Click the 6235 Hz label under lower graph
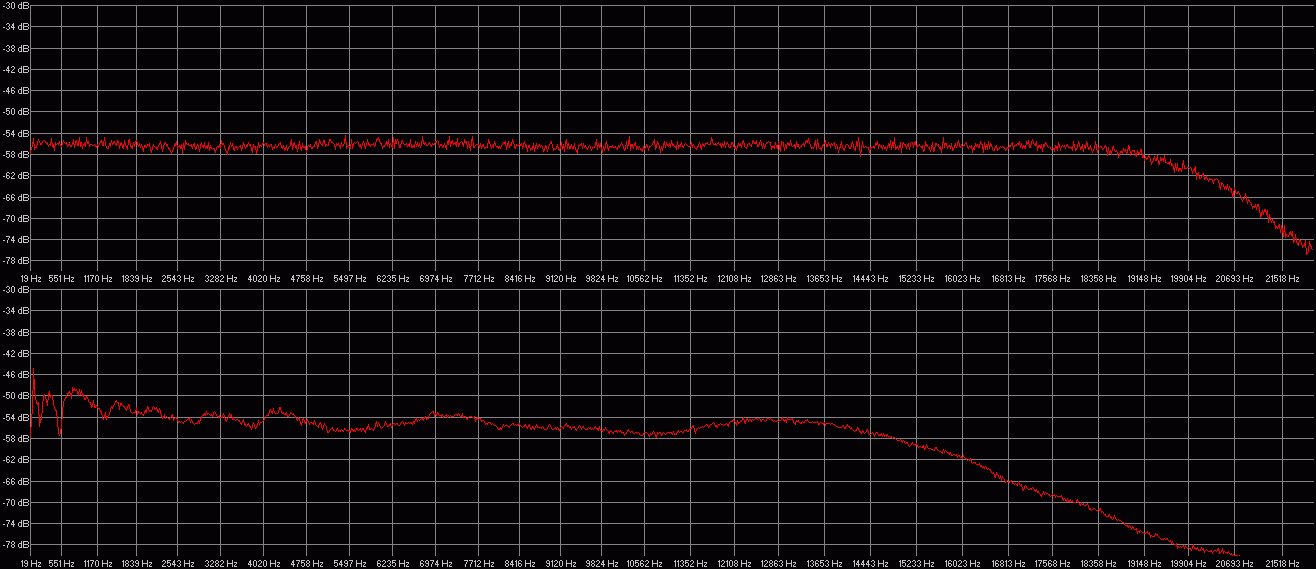The width and height of the screenshot is (1316, 569). 393,564
